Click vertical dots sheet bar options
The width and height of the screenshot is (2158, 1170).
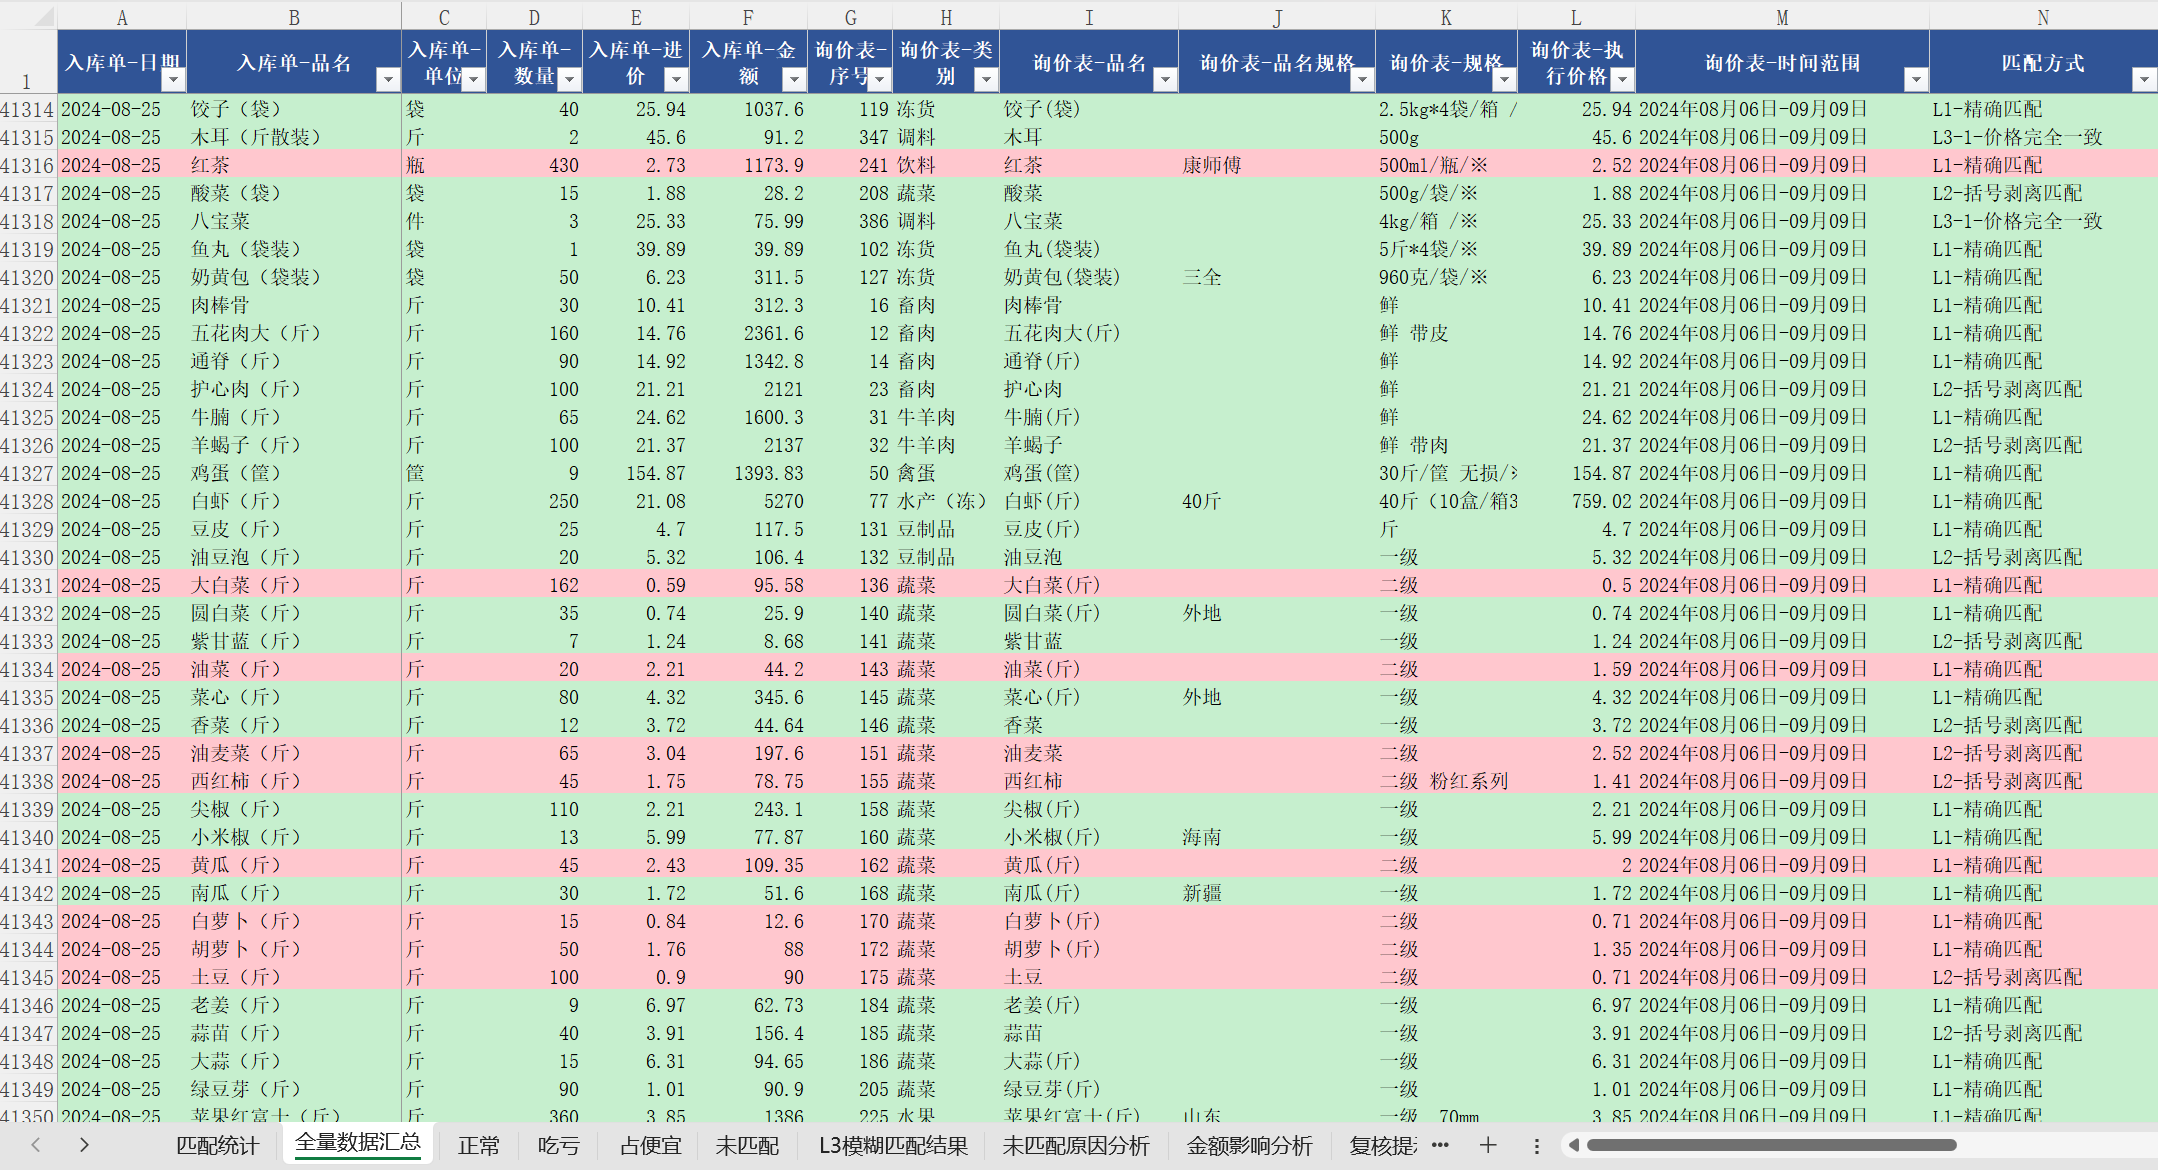(x=1537, y=1146)
